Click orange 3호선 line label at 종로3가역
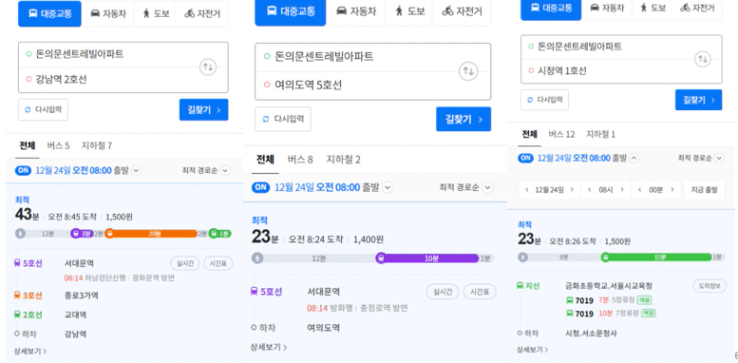The height and width of the screenshot is (363, 738). pos(28,296)
